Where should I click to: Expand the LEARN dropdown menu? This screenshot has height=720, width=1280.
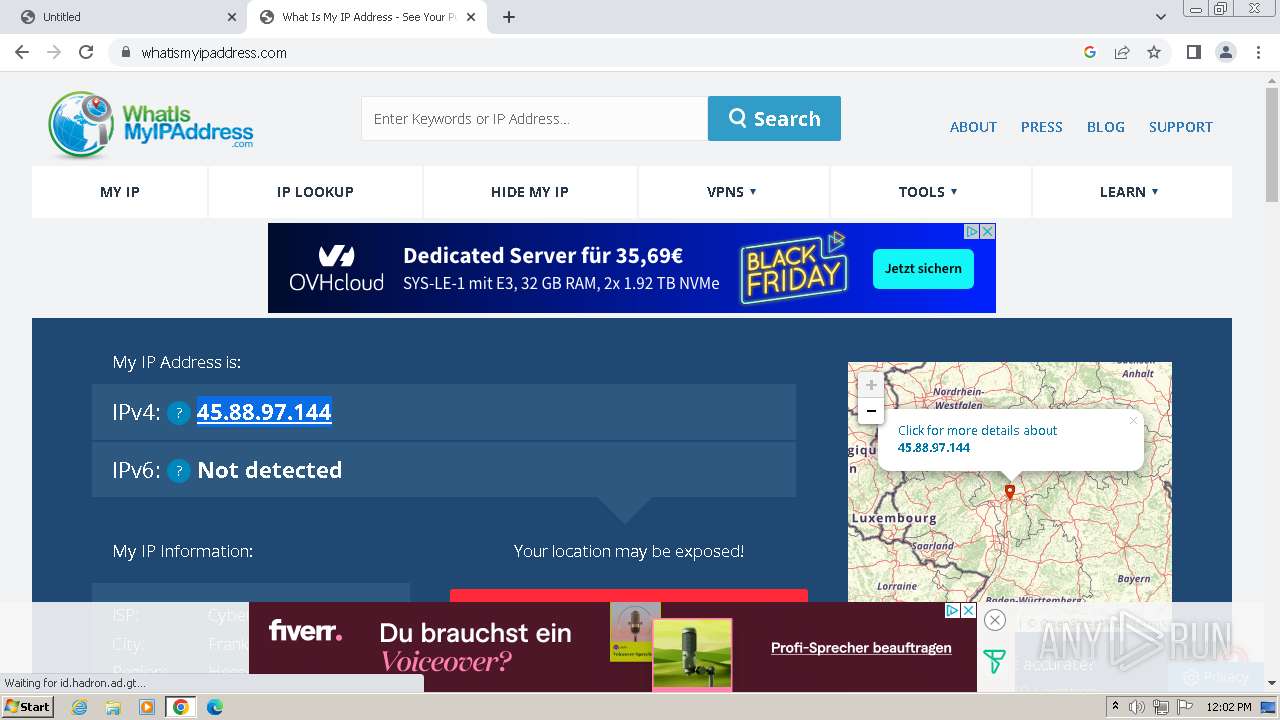click(1130, 192)
